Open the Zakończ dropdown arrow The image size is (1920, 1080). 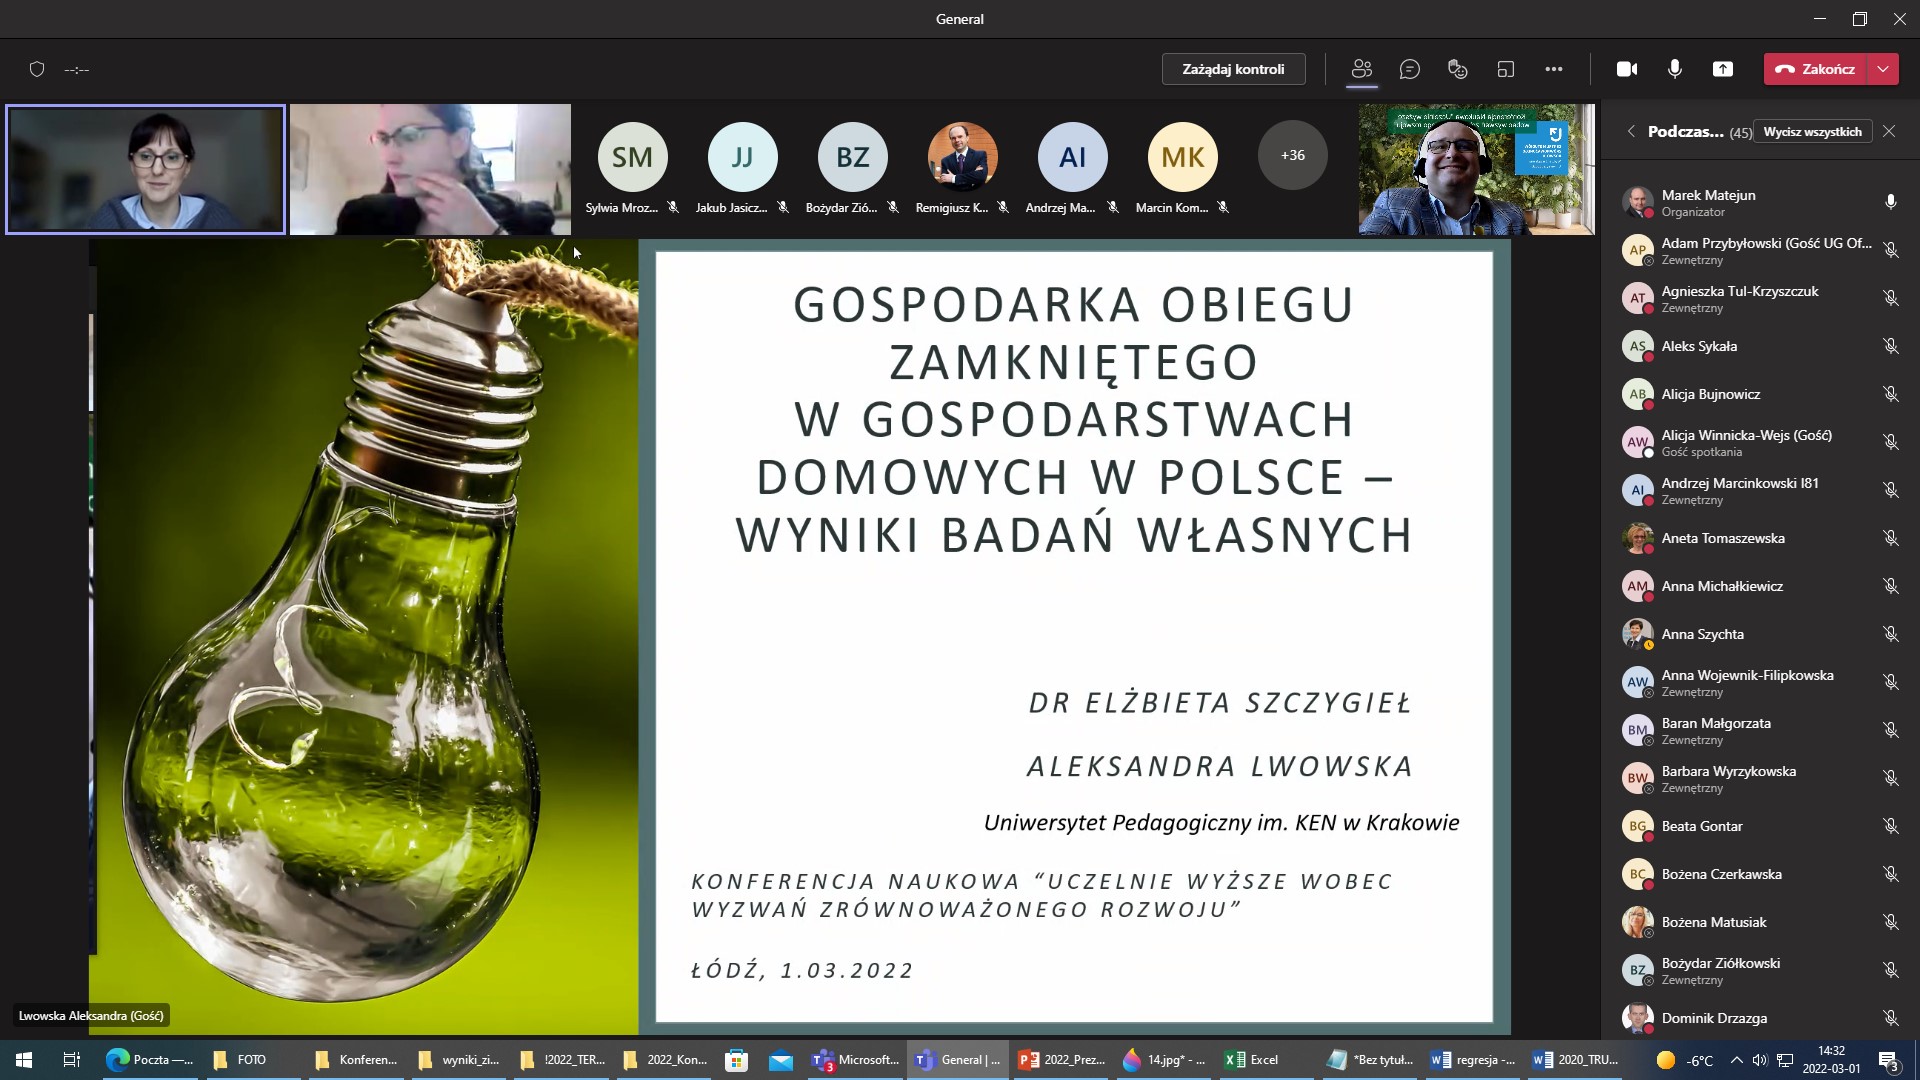(x=1885, y=69)
